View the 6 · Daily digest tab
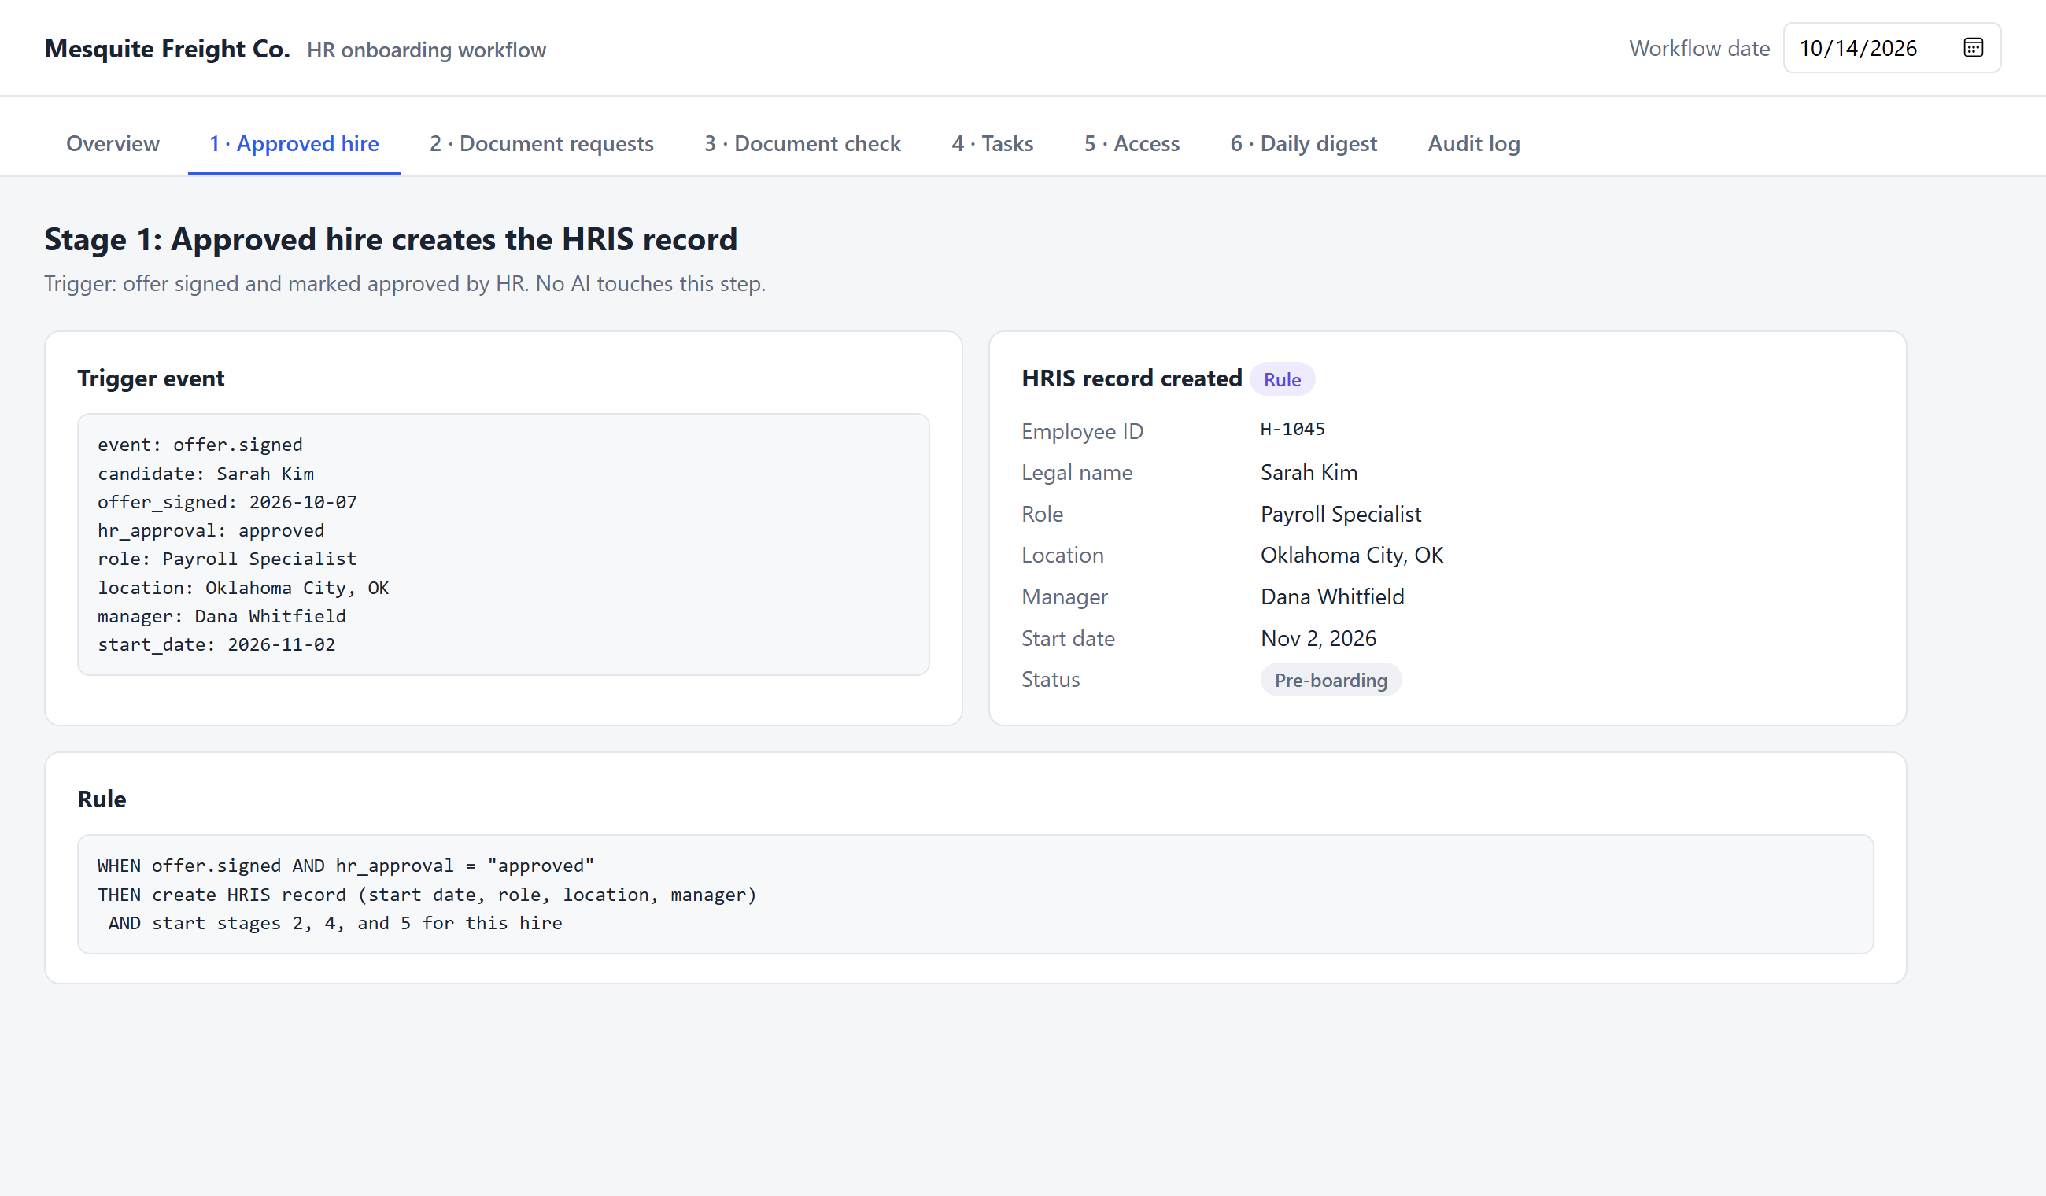 click(1303, 143)
